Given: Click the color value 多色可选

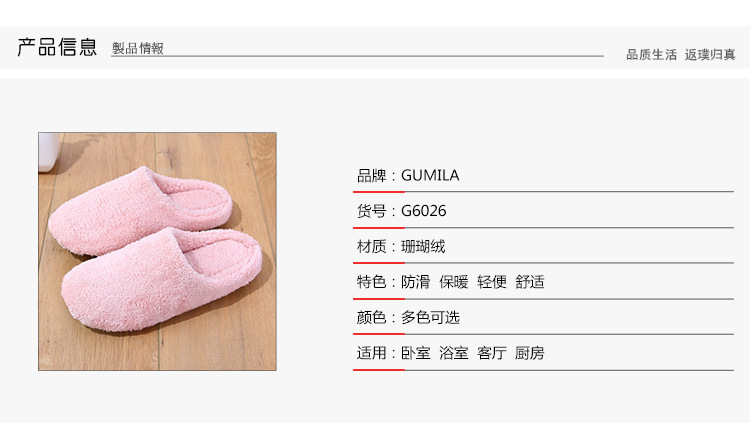Looking at the screenshot, I should (x=430, y=317).
